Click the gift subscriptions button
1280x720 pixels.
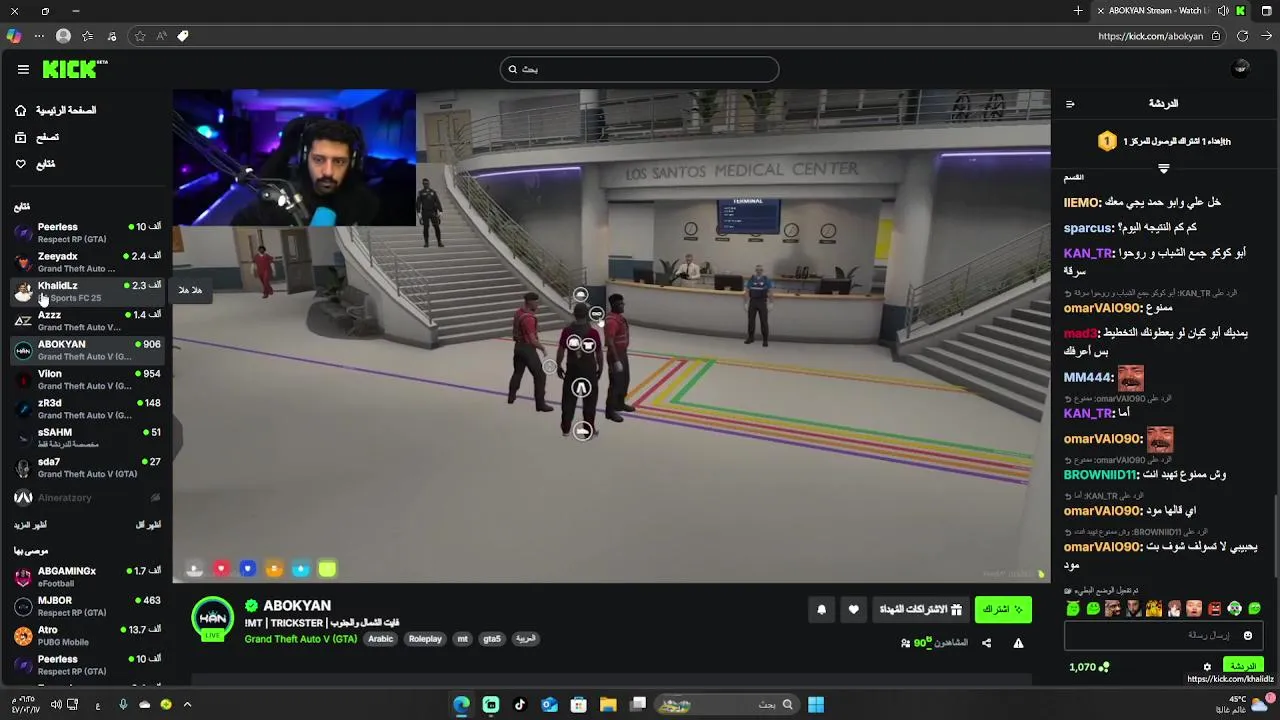[920, 609]
